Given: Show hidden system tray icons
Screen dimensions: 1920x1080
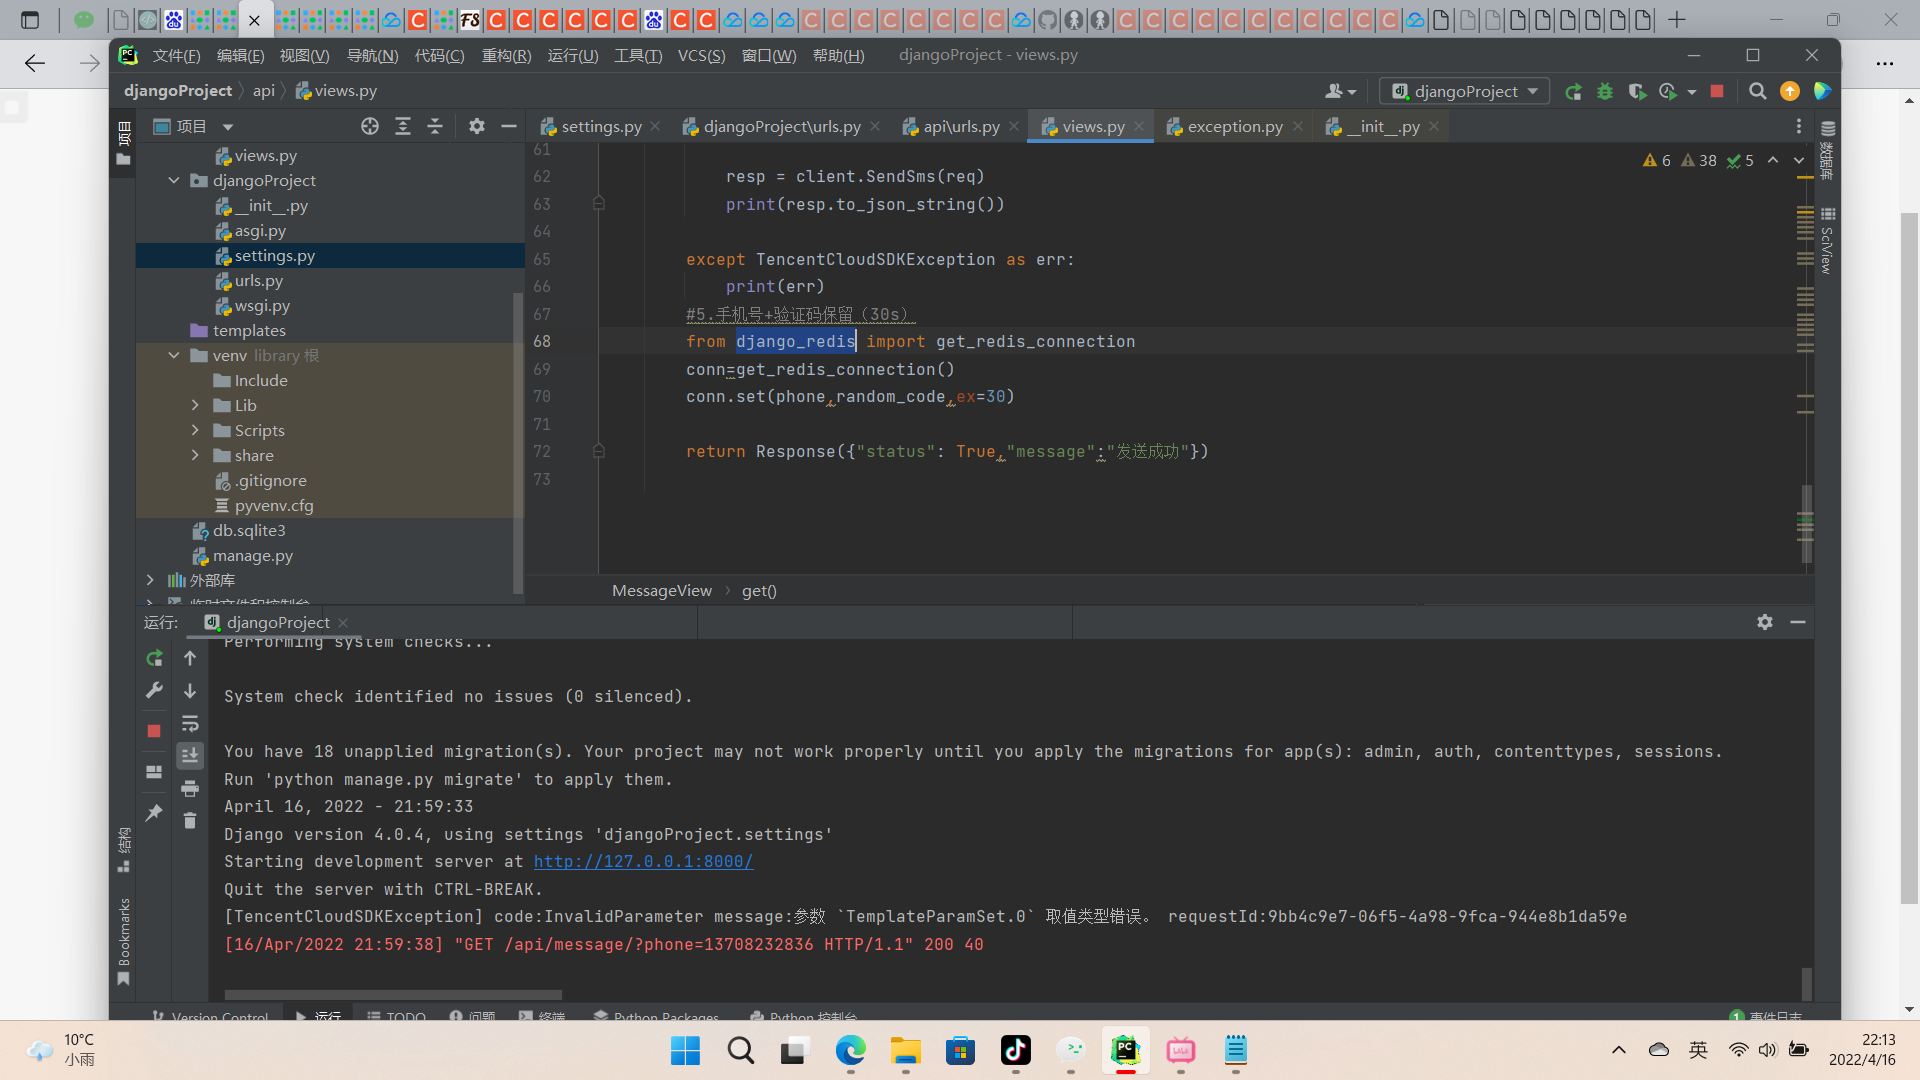Looking at the screenshot, I should (1619, 1050).
